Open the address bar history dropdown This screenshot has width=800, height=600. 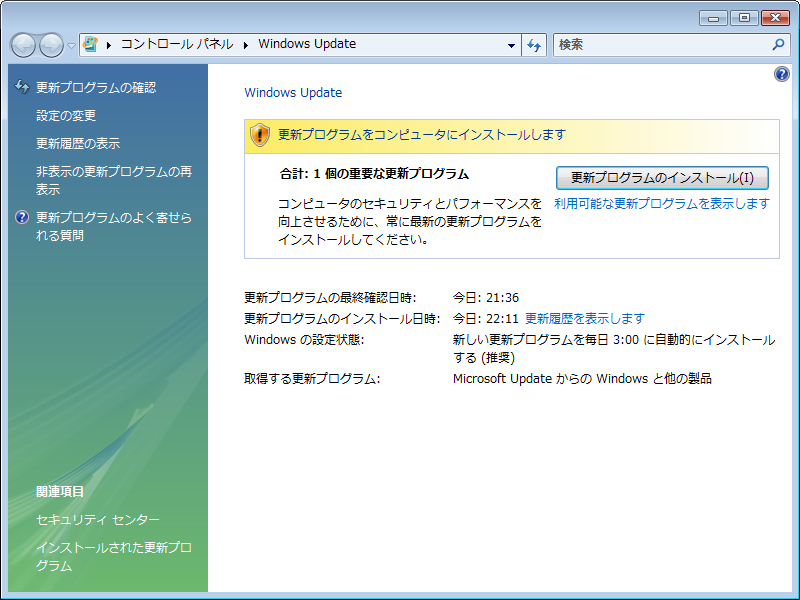511,45
